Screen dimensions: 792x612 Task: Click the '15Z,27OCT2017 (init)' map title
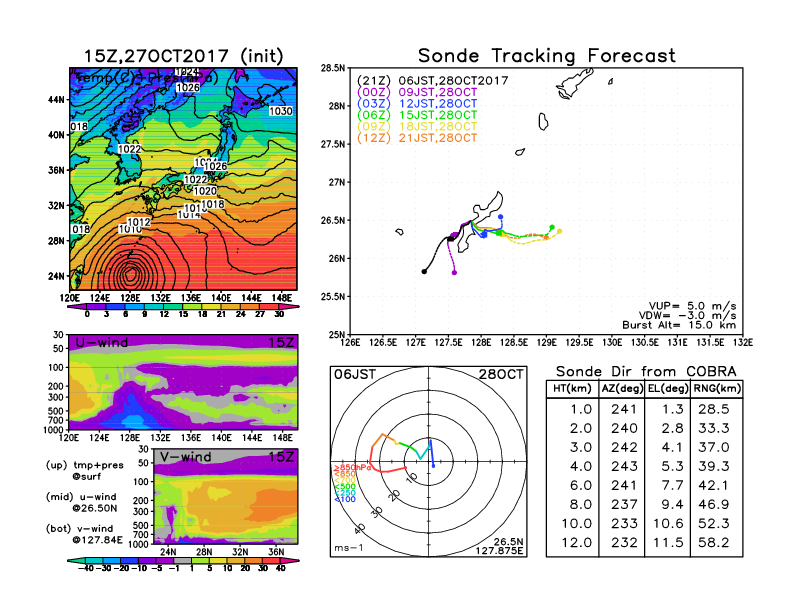[183, 56]
